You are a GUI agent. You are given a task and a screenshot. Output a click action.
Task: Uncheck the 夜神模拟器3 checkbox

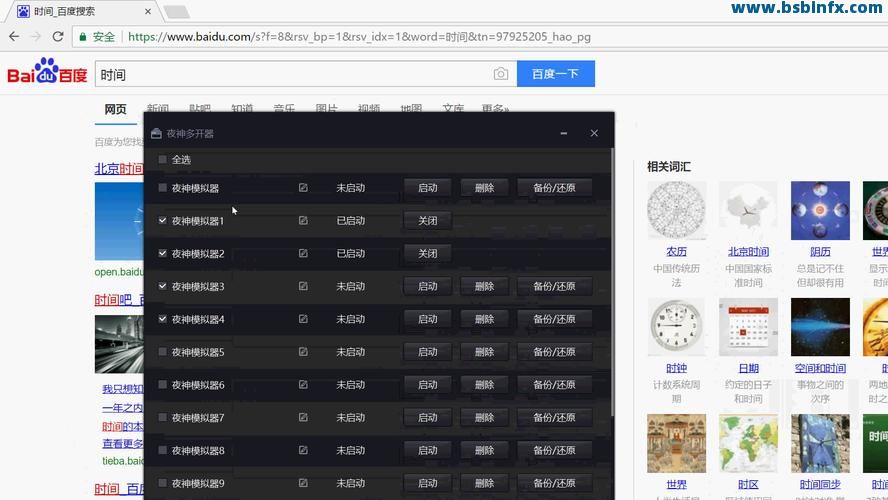pyautogui.click(x=163, y=286)
